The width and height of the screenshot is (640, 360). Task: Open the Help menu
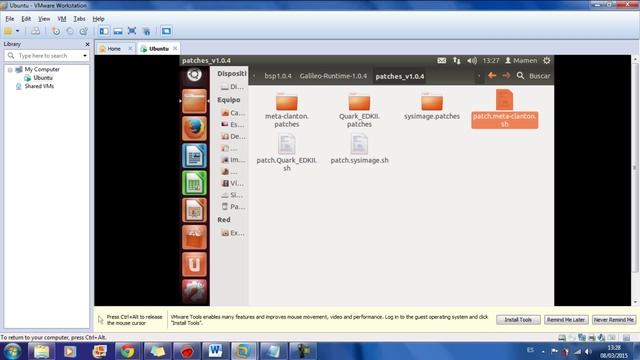[98, 19]
